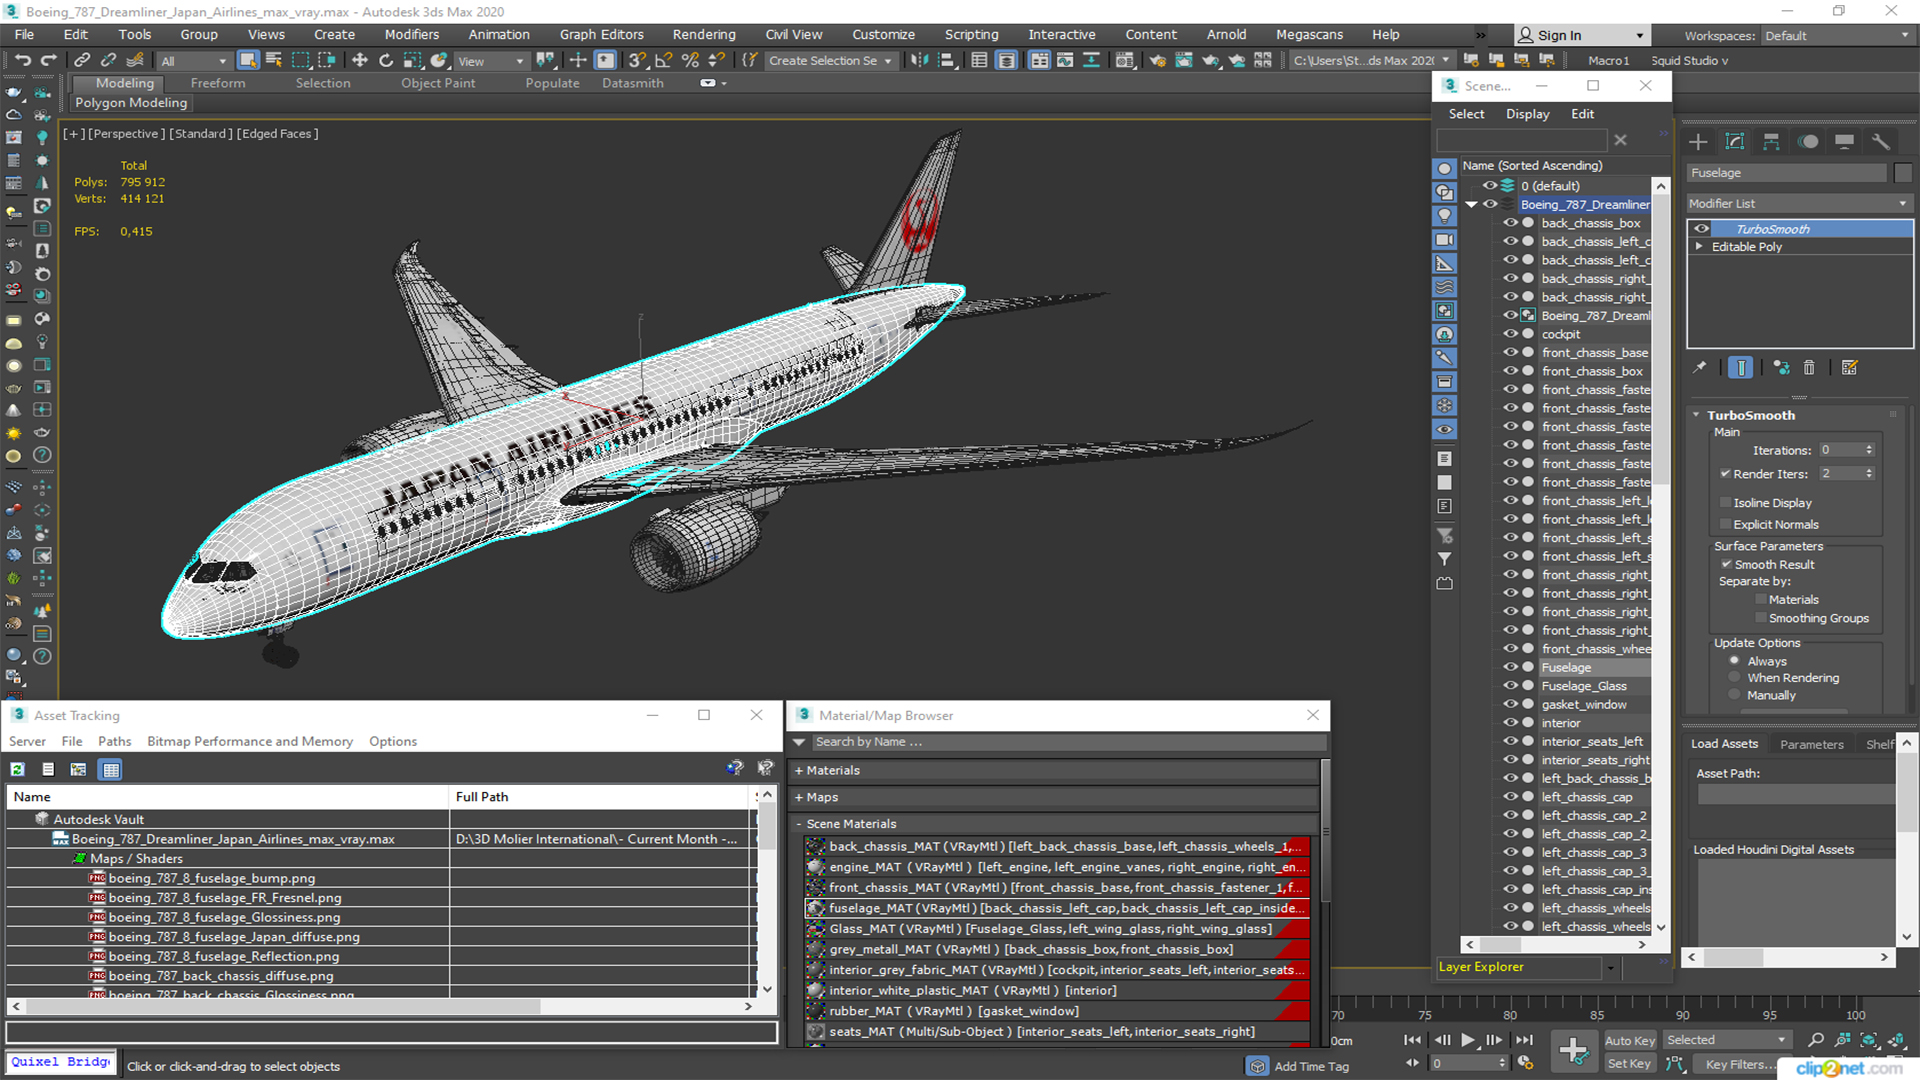This screenshot has height=1080, width=1920.
Task: Hide the Fuselage_Glass object via eye icon
Action: pos(1511,686)
